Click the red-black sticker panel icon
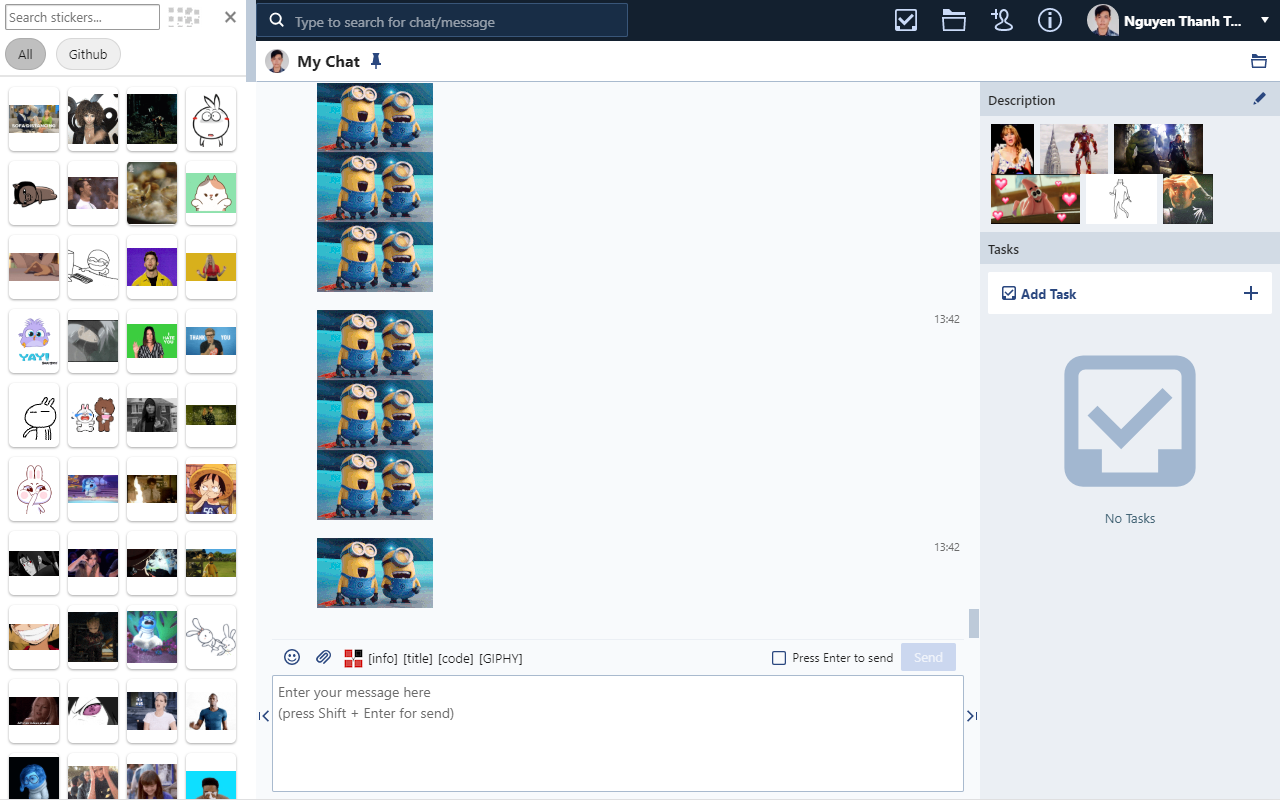The width and height of the screenshot is (1280, 800). pyautogui.click(x=353, y=658)
